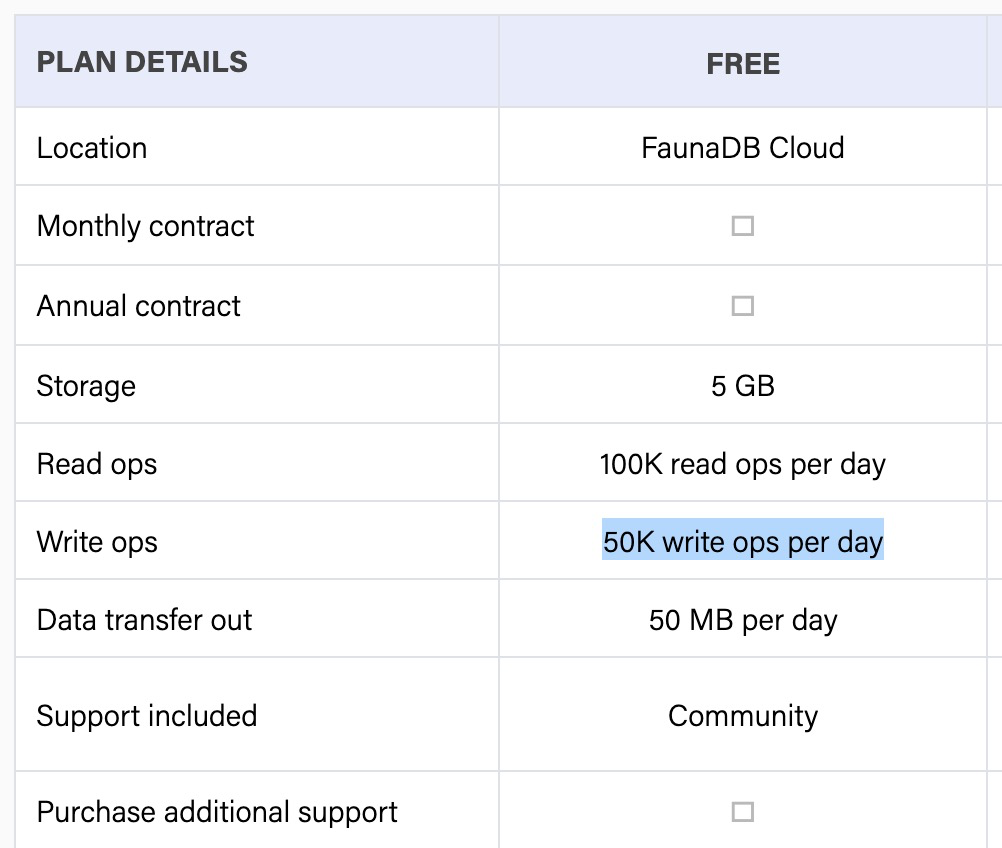Click the Write ops row label

click(x=97, y=542)
